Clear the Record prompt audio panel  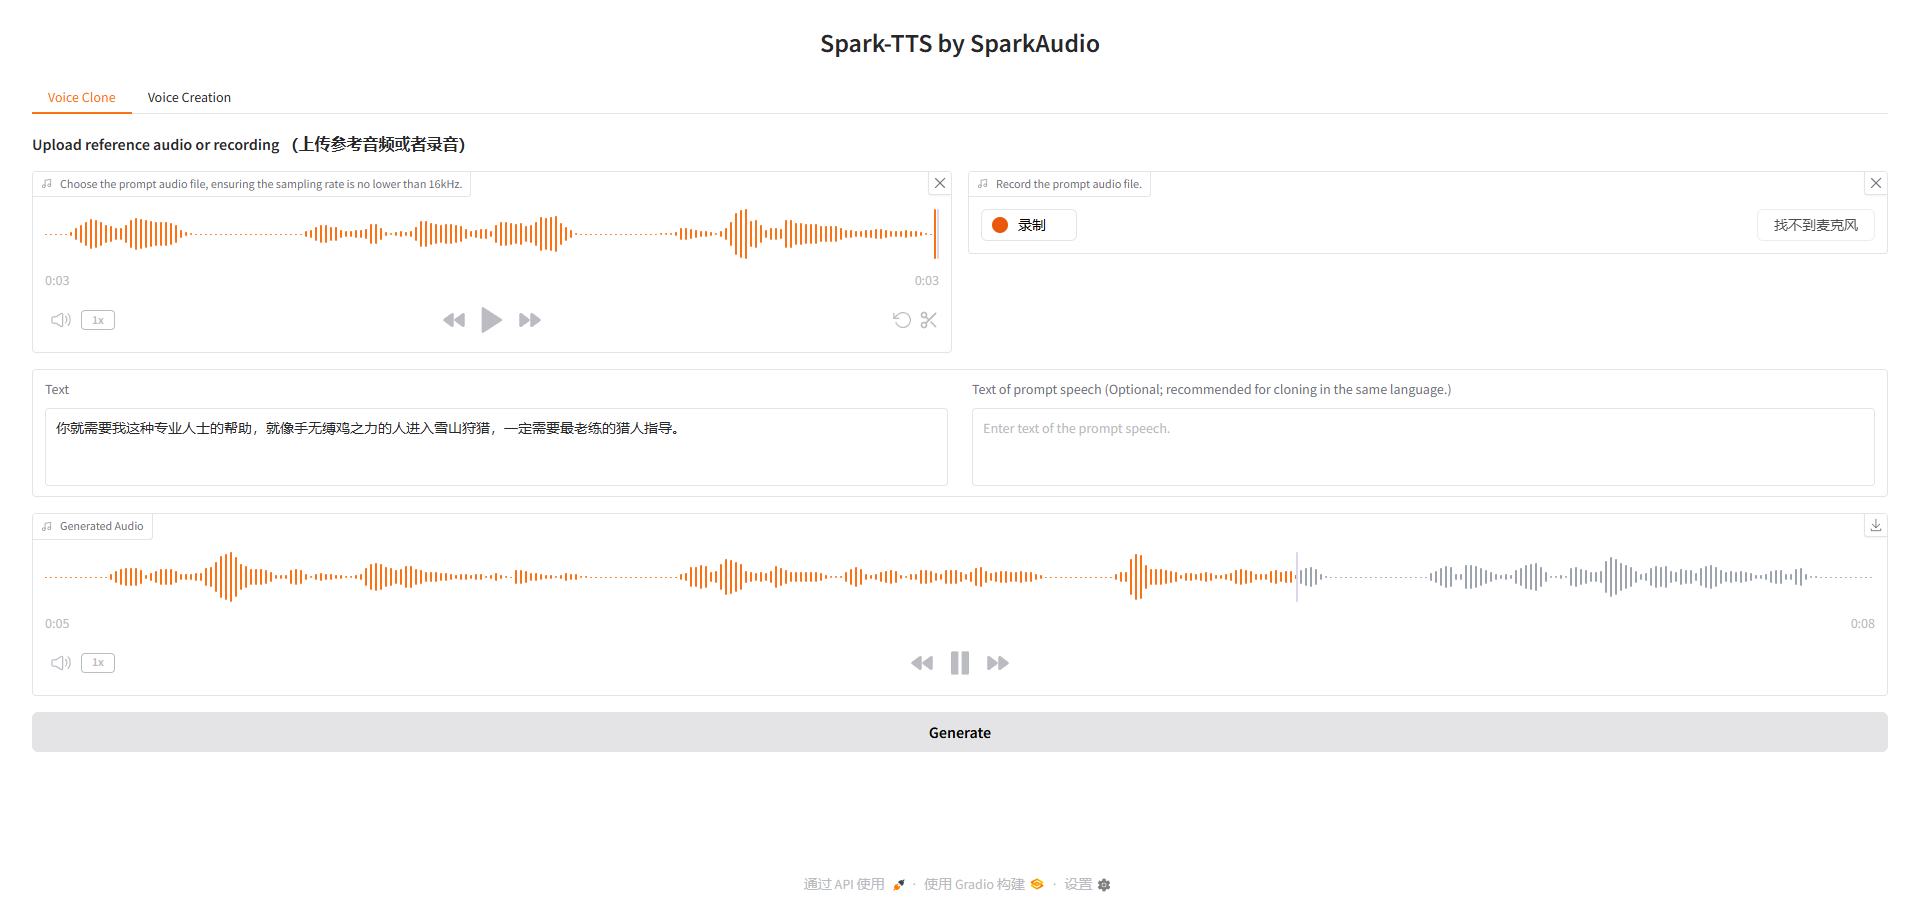[1876, 183]
